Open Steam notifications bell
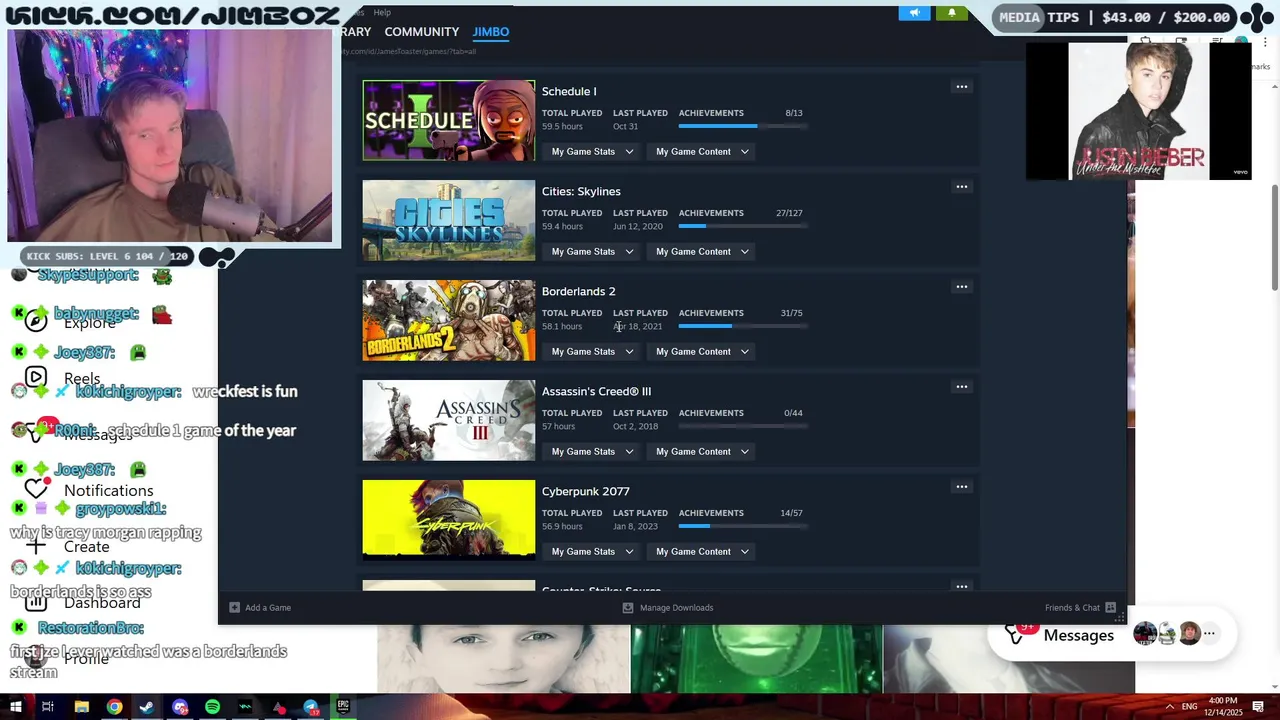 point(952,13)
